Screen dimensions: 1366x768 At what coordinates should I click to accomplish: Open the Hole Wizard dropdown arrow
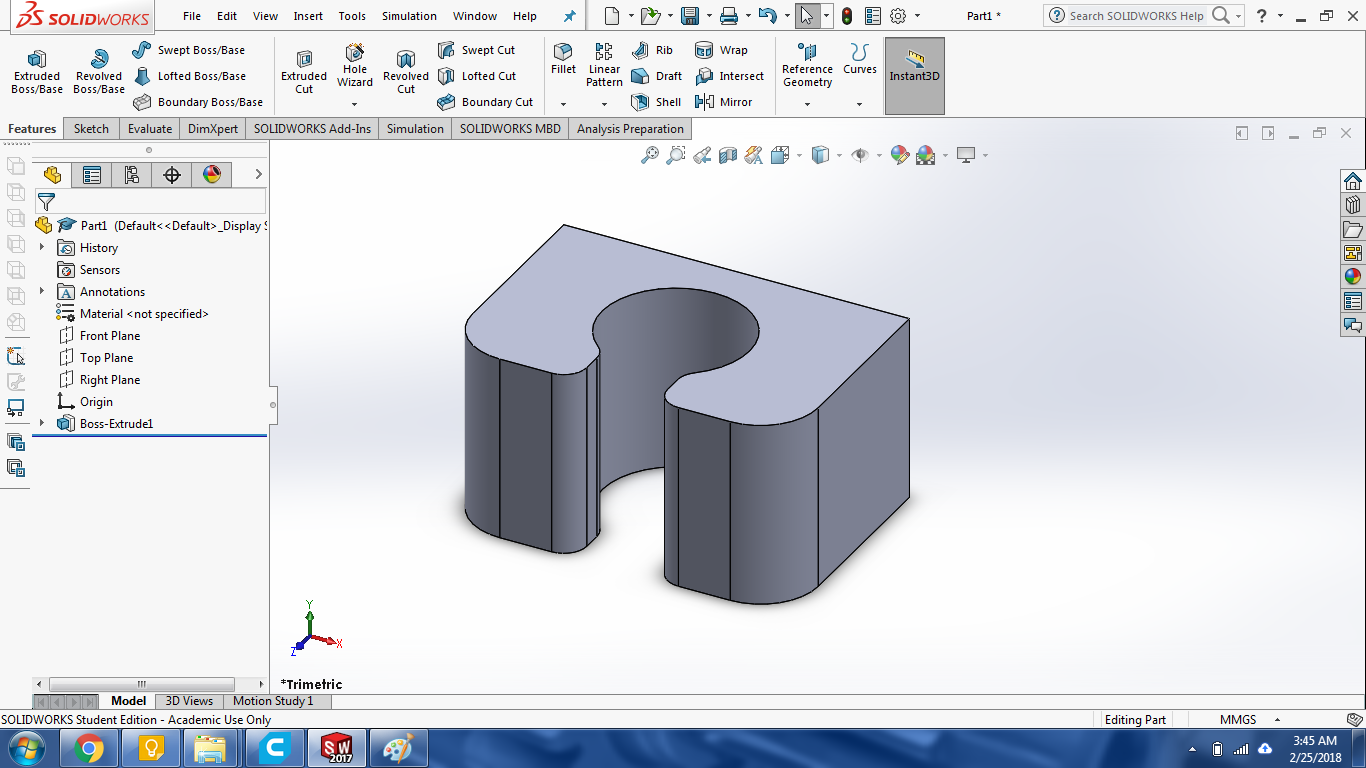pyautogui.click(x=354, y=104)
